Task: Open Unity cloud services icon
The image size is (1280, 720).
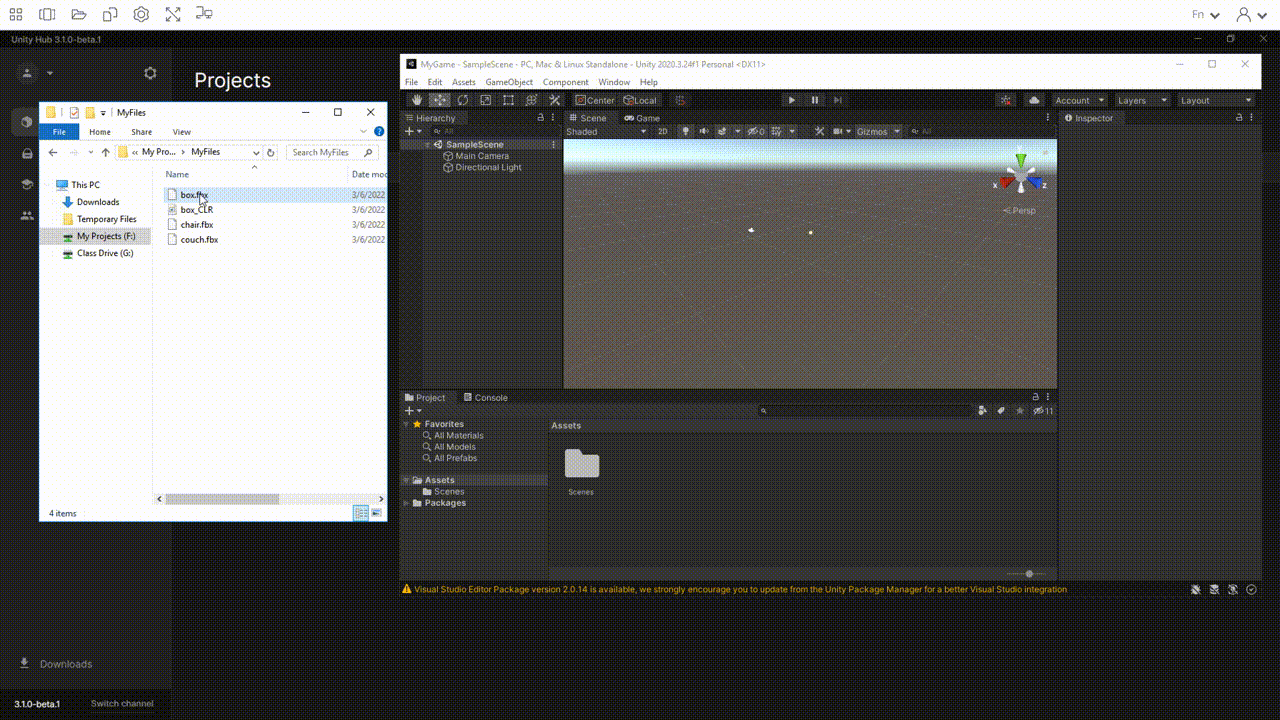Action: click(1034, 100)
